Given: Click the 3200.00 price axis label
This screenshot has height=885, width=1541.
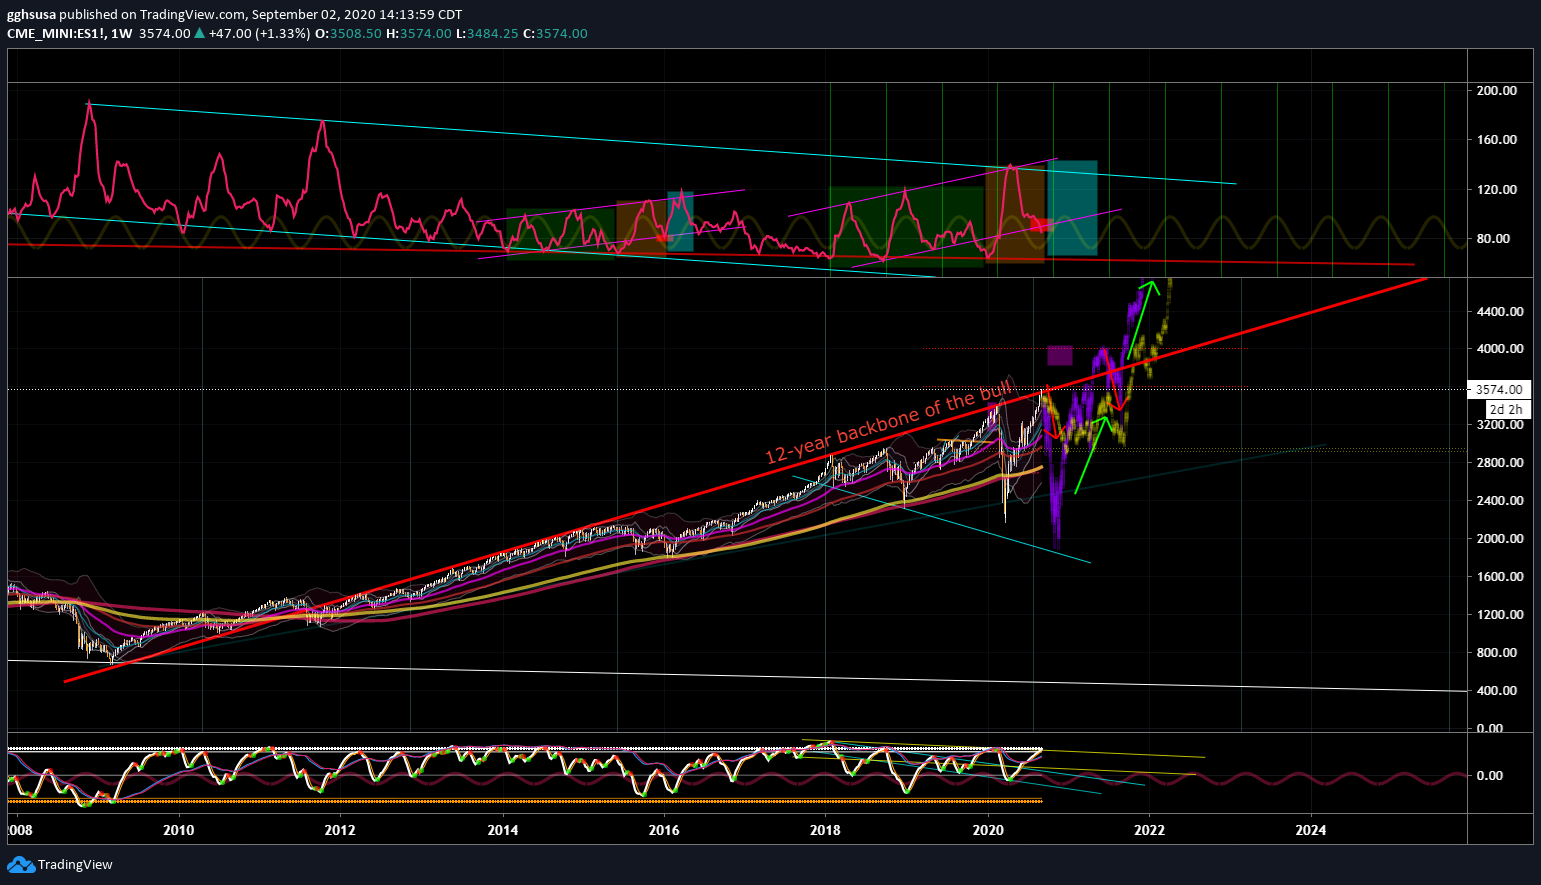Looking at the screenshot, I should coord(1500,425).
